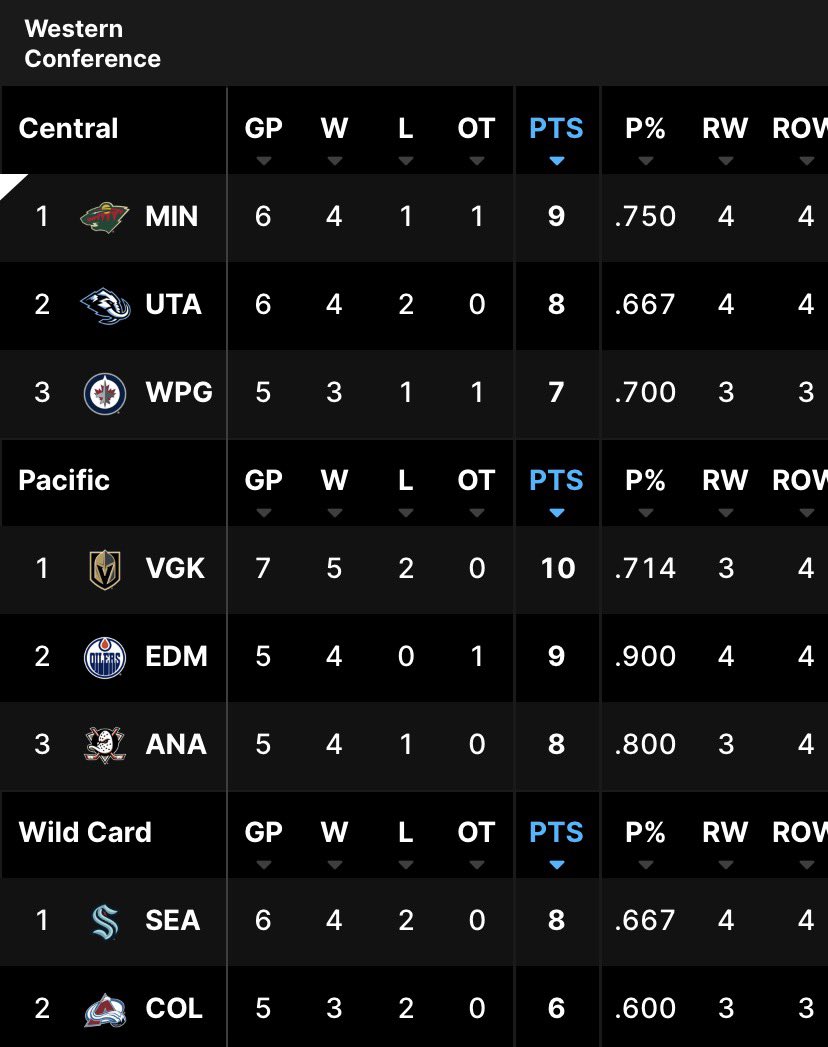The width and height of the screenshot is (828, 1047).
Task: Sort Central division by GP column
Action: tap(263, 136)
